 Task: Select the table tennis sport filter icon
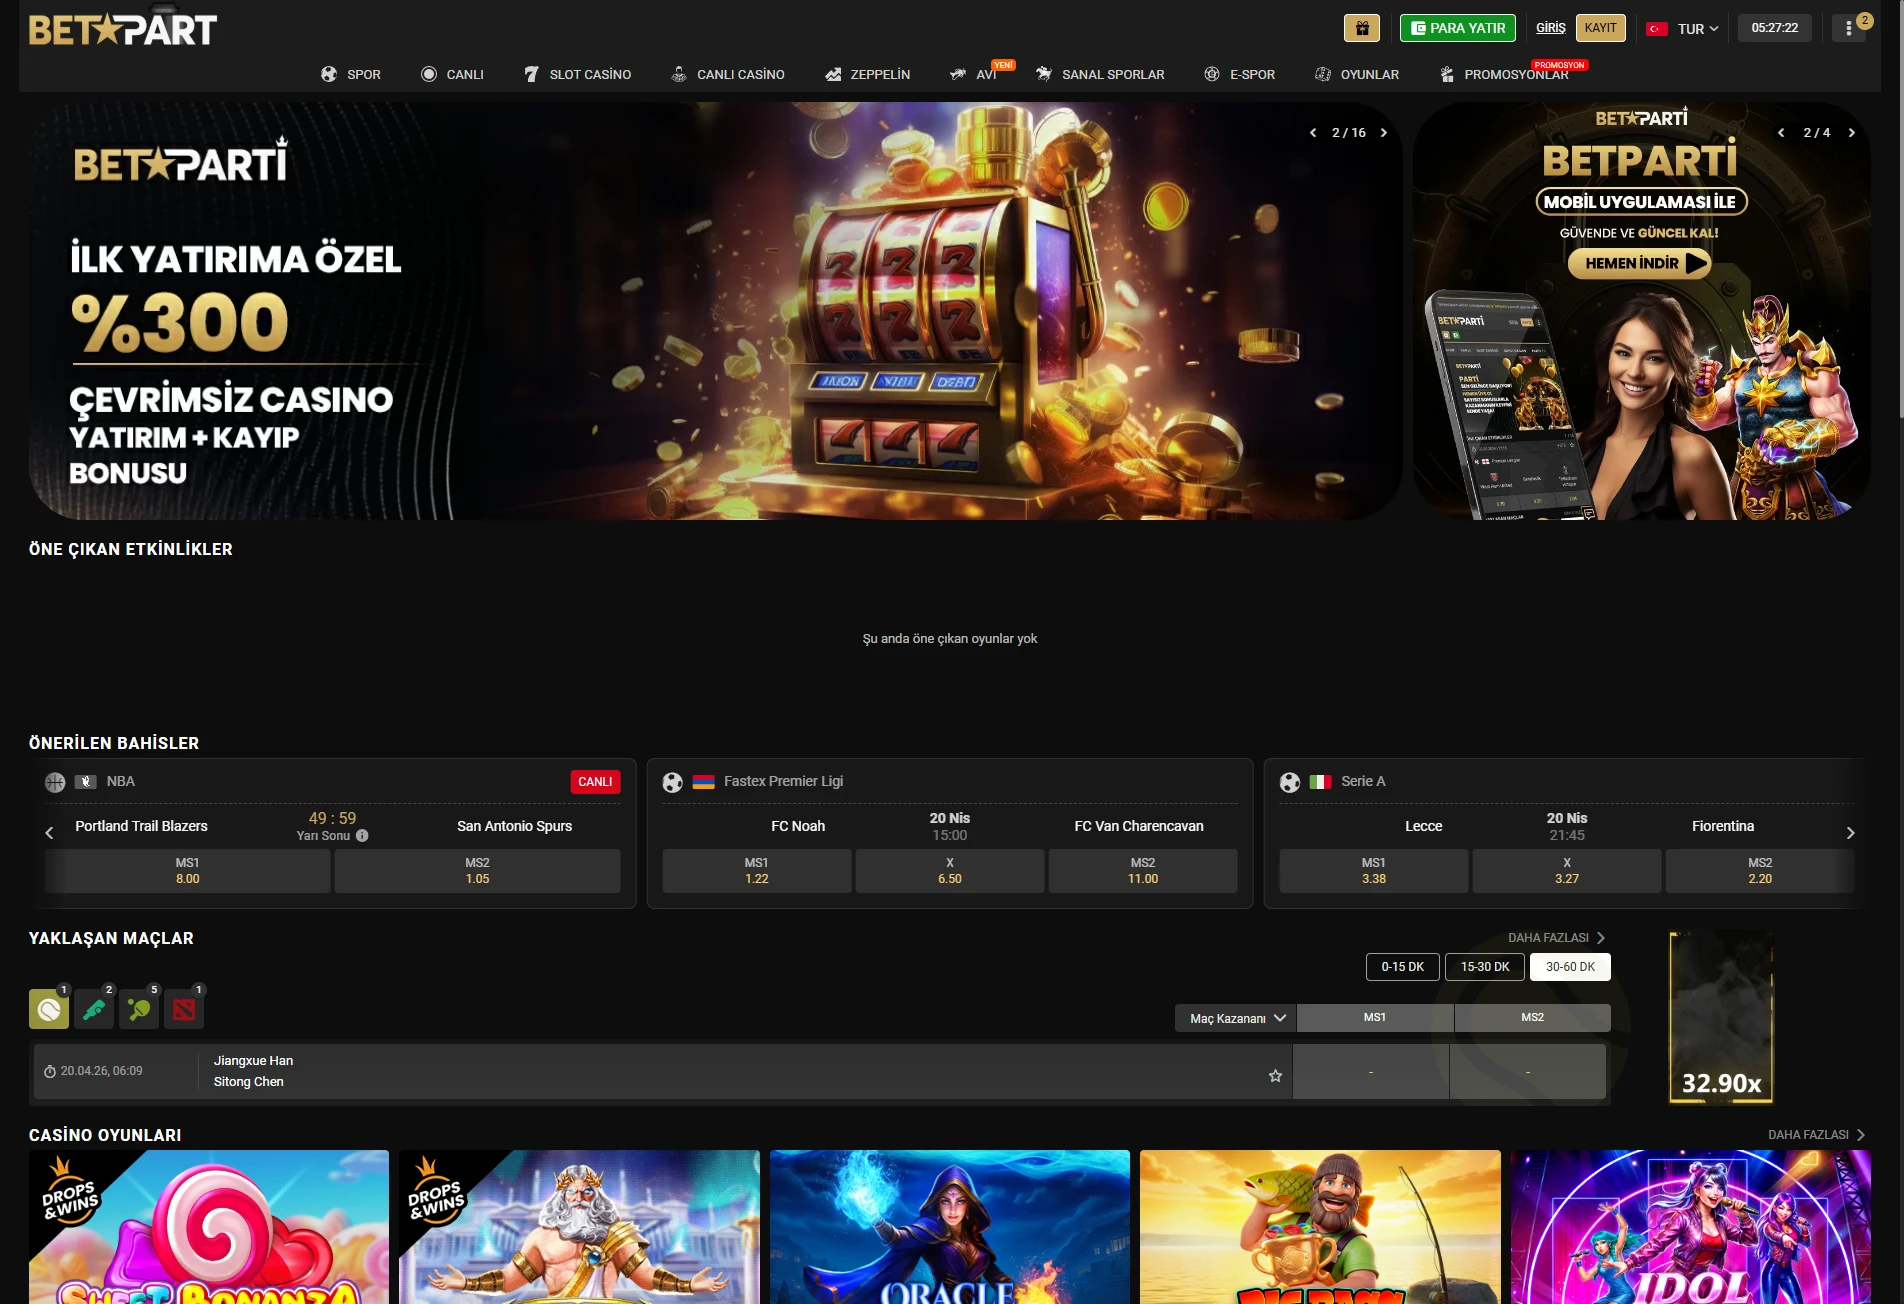[139, 1010]
